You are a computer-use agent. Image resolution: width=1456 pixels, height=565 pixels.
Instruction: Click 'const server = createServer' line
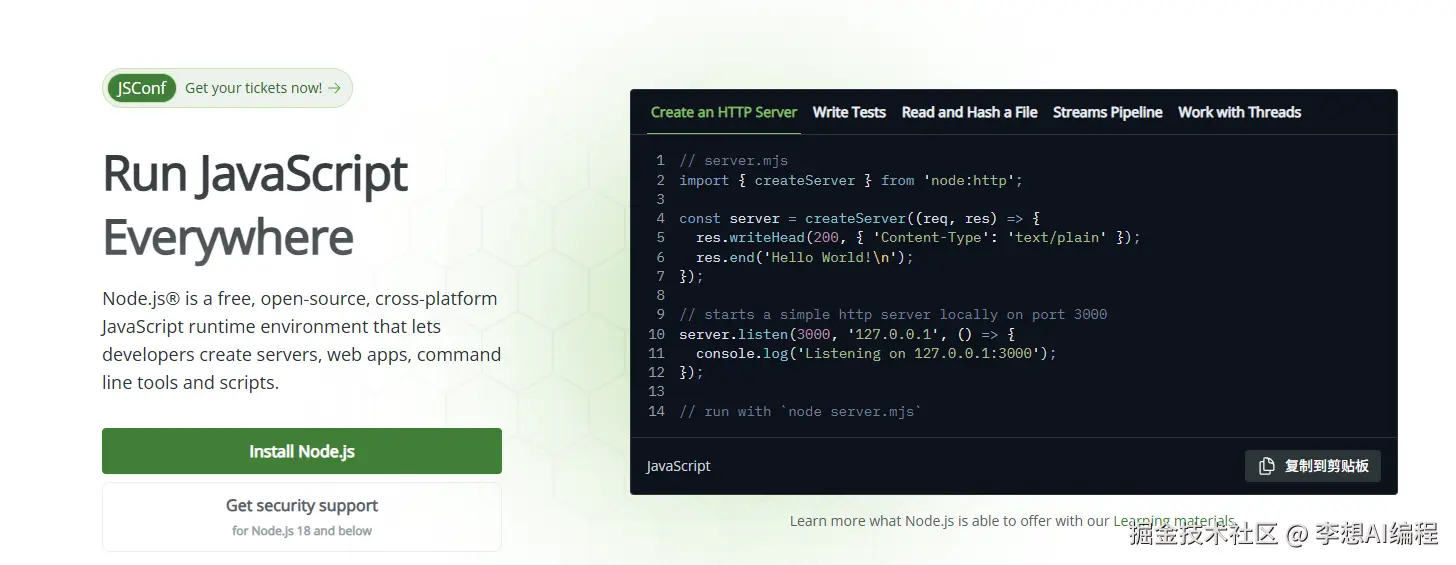[860, 218]
